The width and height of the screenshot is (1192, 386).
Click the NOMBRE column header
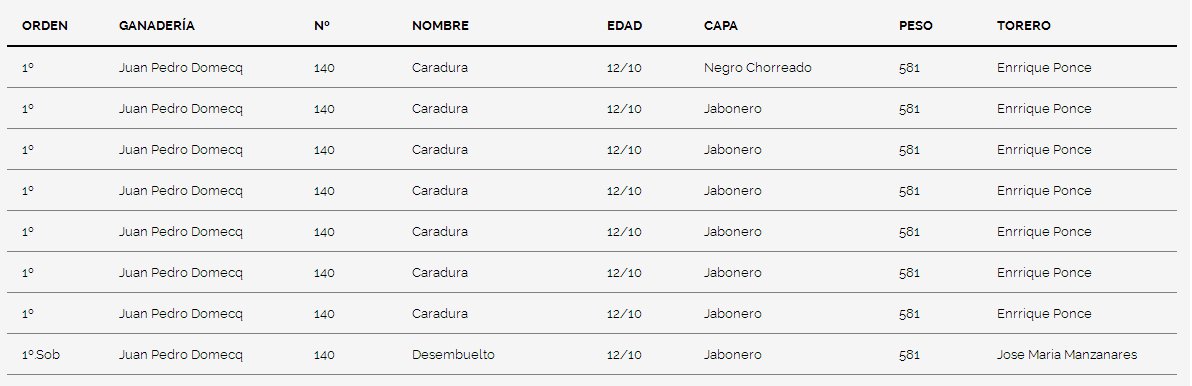click(440, 26)
